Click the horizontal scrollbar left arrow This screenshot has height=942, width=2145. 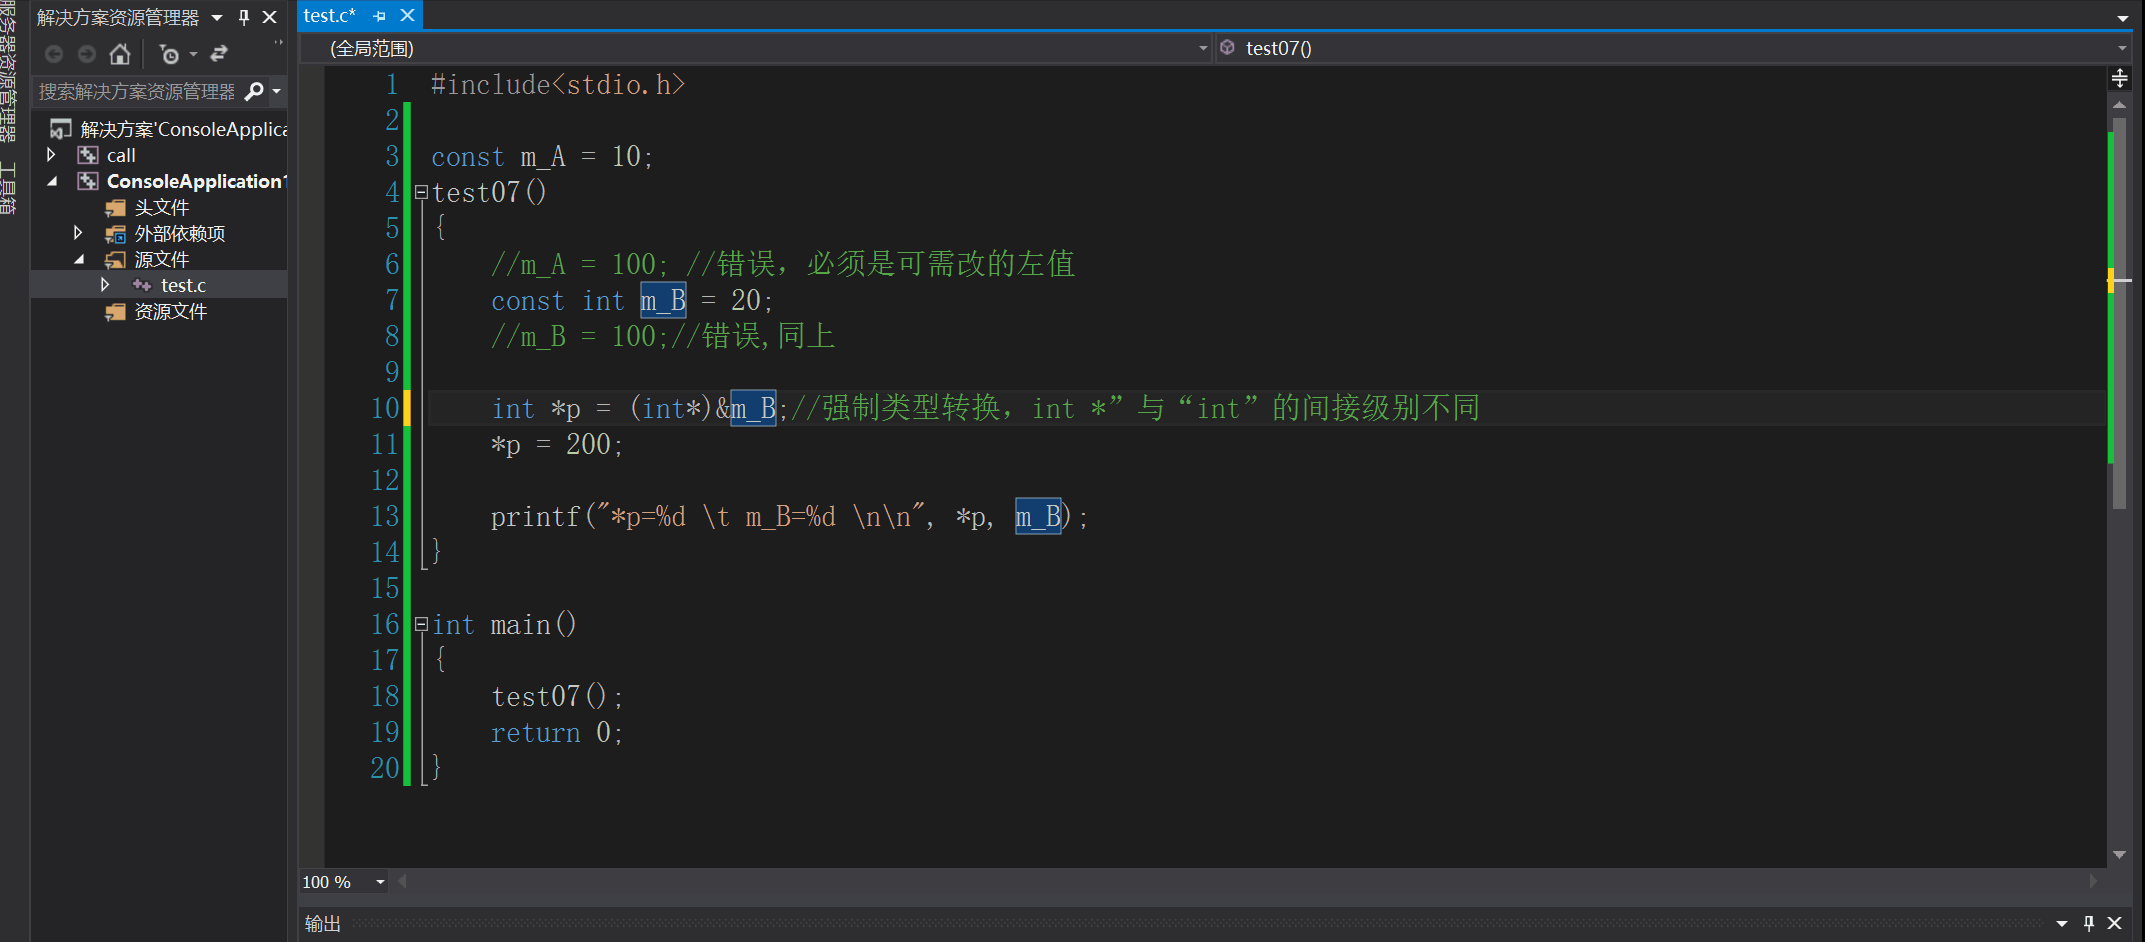403,881
